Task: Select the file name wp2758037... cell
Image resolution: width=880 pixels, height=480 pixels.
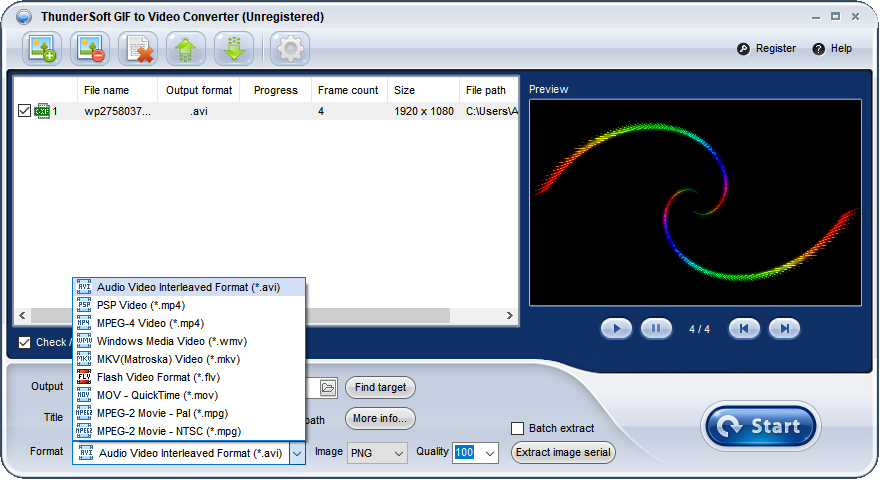Action: point(117,111)
